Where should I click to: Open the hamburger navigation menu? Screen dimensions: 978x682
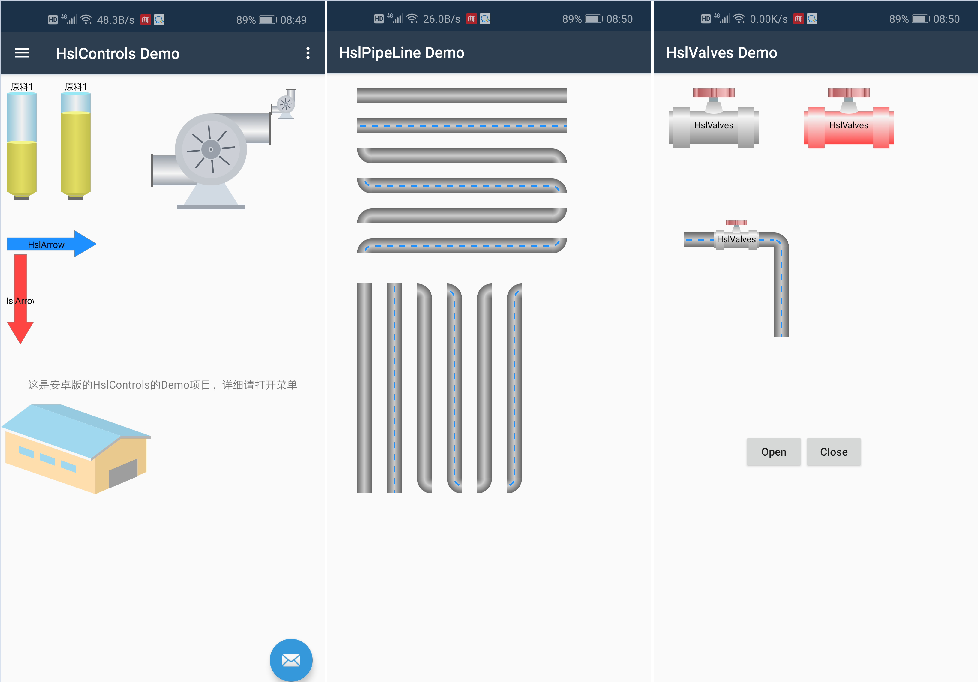pyautogui.click(x=22, y=53)
